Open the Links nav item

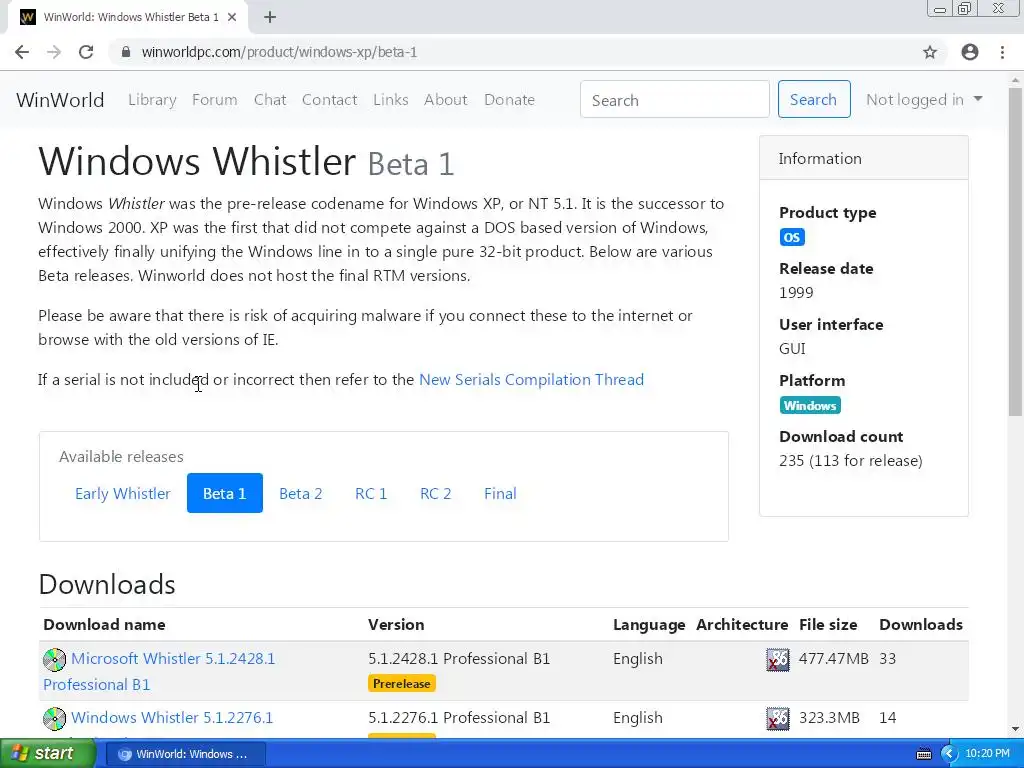391,100
